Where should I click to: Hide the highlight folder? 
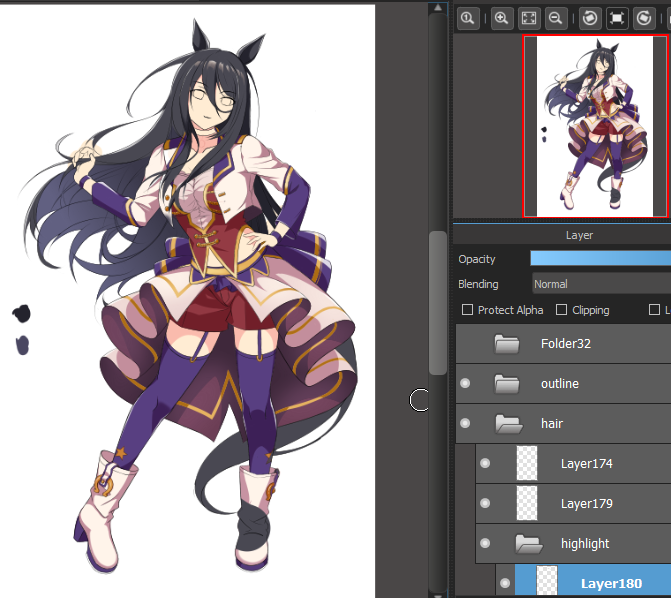tap(485, 543)
